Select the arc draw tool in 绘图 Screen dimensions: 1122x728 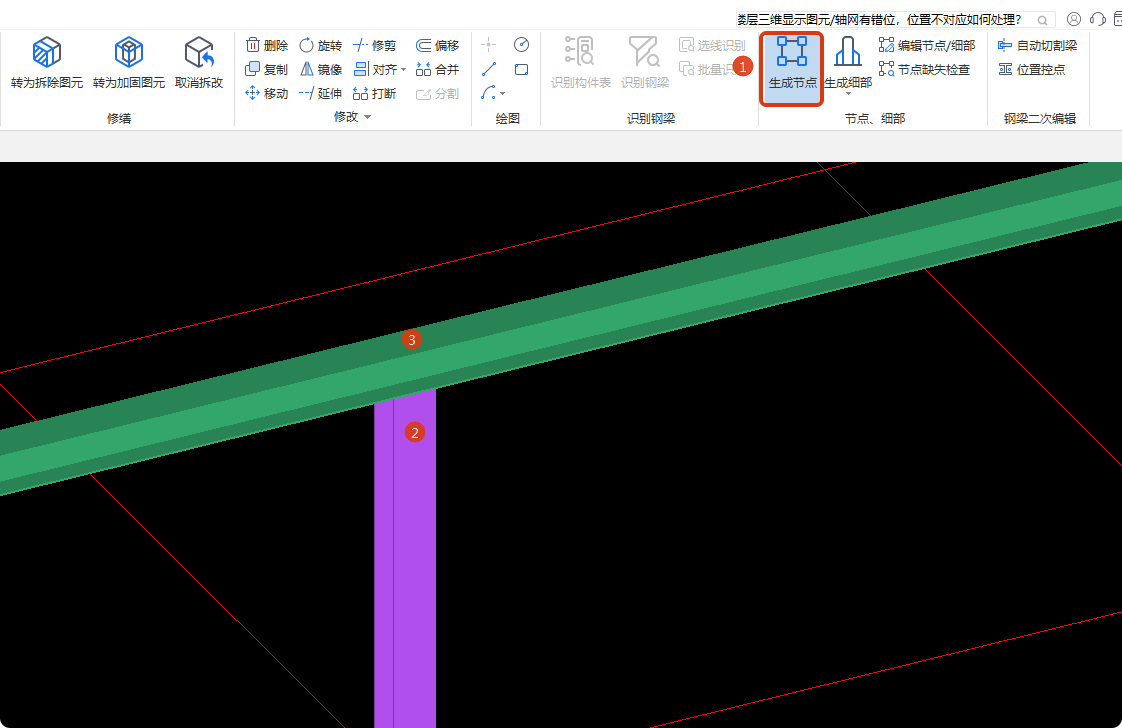click(488, 93)
